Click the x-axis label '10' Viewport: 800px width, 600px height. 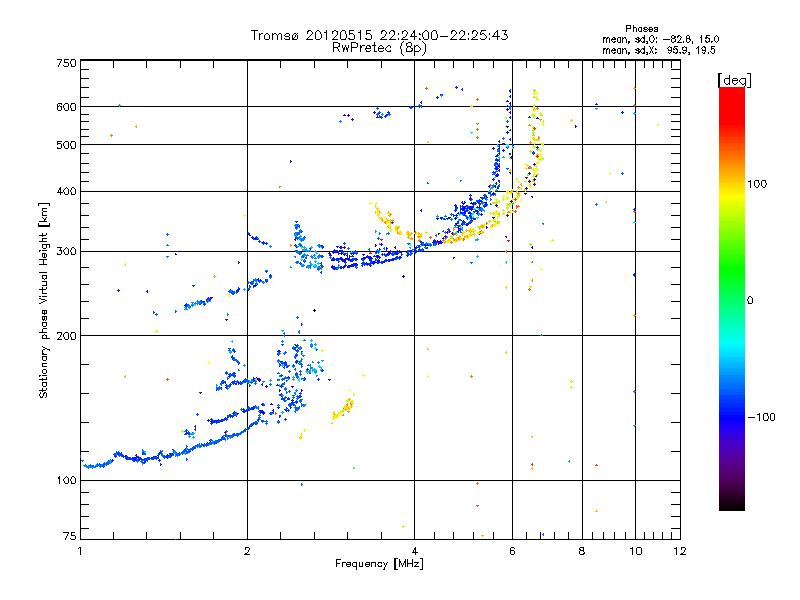(635, 551)
